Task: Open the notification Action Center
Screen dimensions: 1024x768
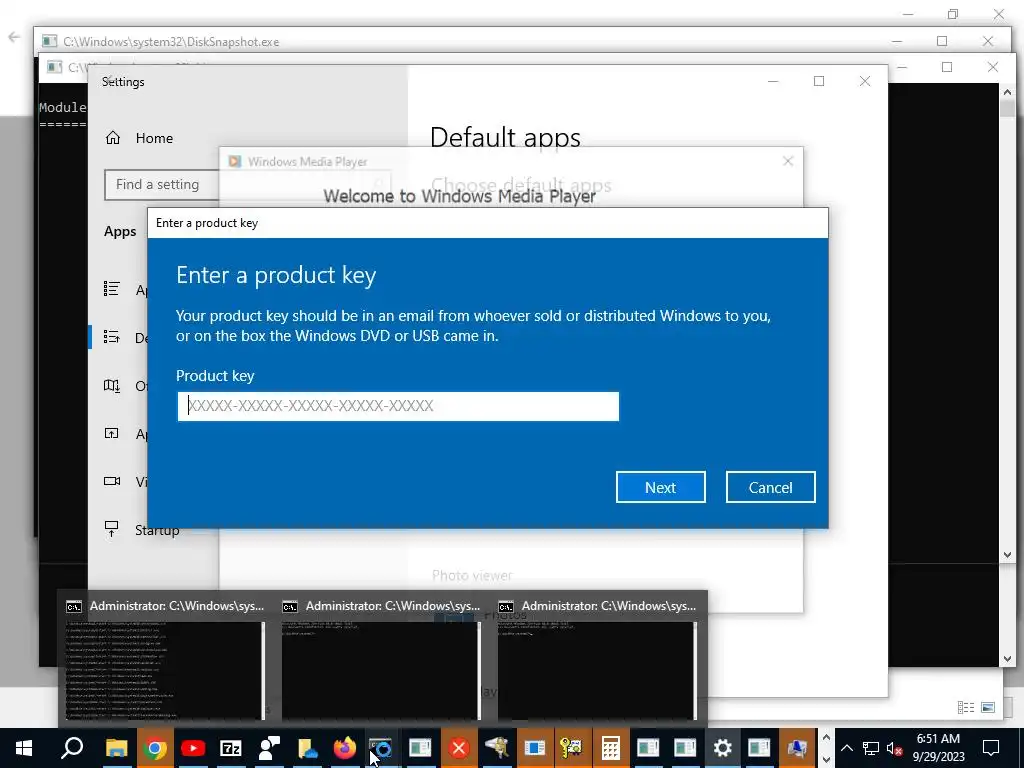Action: pyautogui.click(x=991, y=748)
